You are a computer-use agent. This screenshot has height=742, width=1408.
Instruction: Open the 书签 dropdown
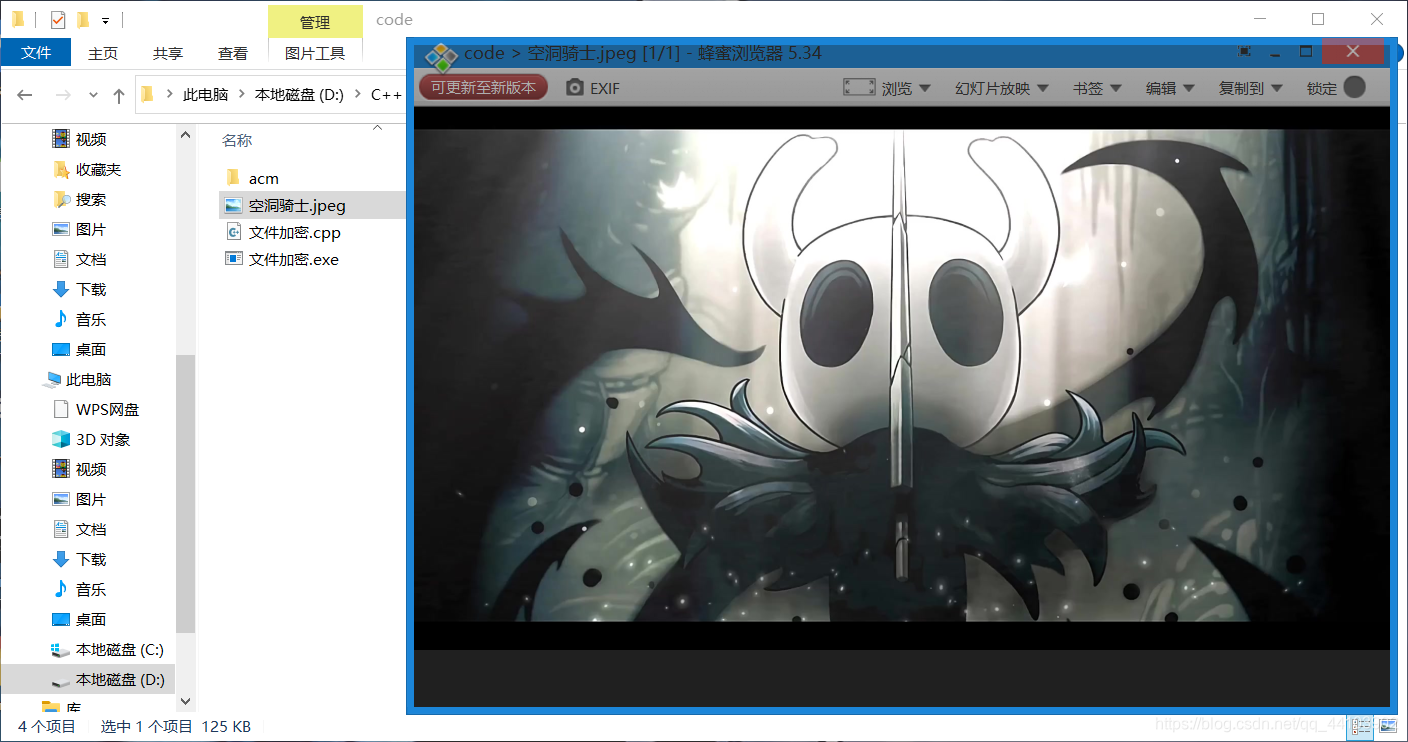click(x=1096, y=88)
